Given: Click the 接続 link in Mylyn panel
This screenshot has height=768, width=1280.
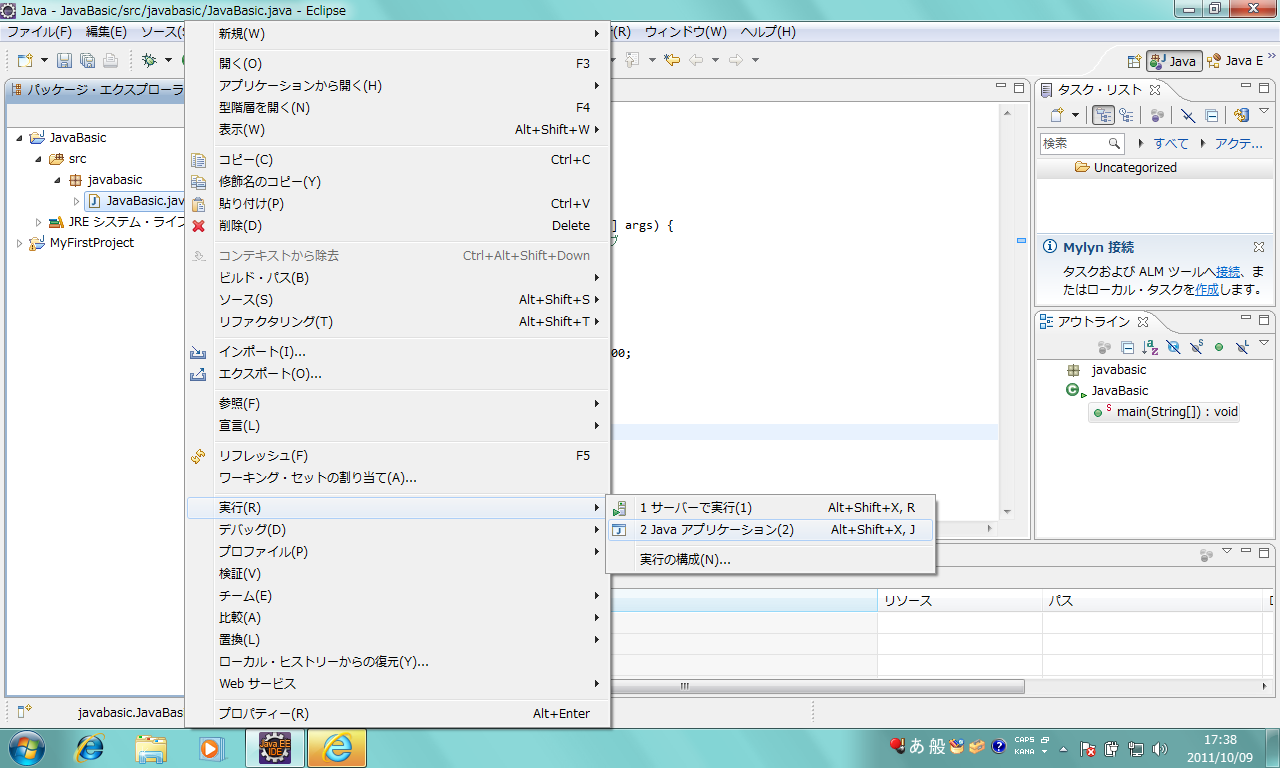Looking at the screenshot, I should coord(1228,272).
